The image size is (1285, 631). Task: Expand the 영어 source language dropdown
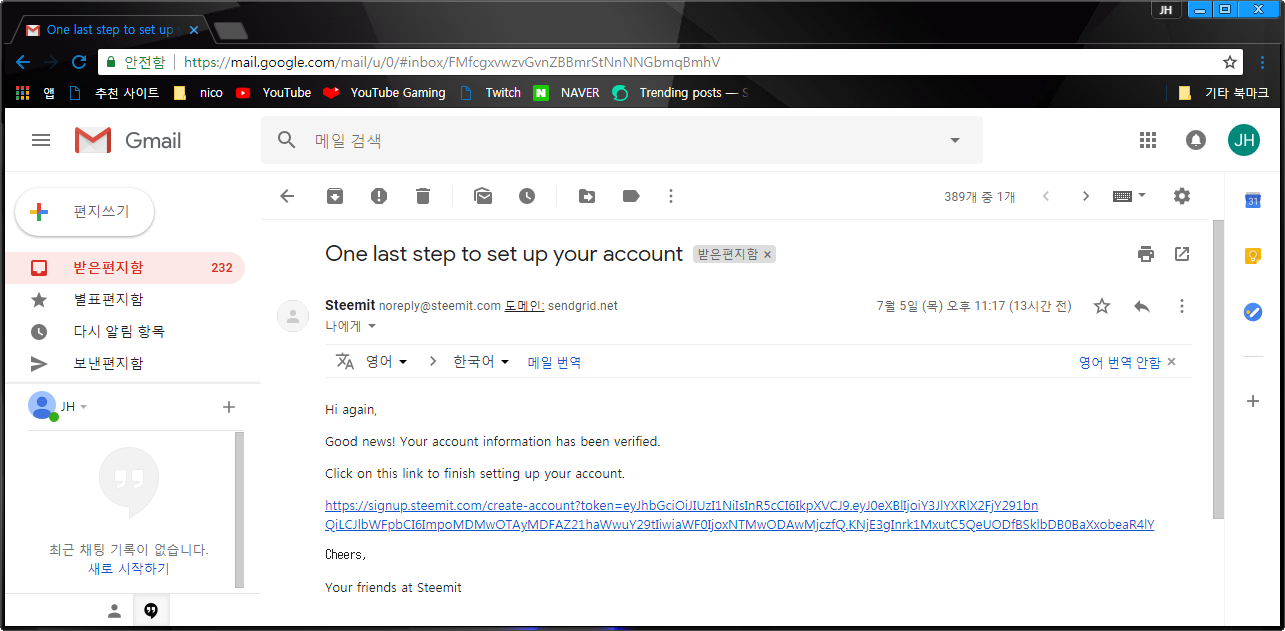(386, 362)
